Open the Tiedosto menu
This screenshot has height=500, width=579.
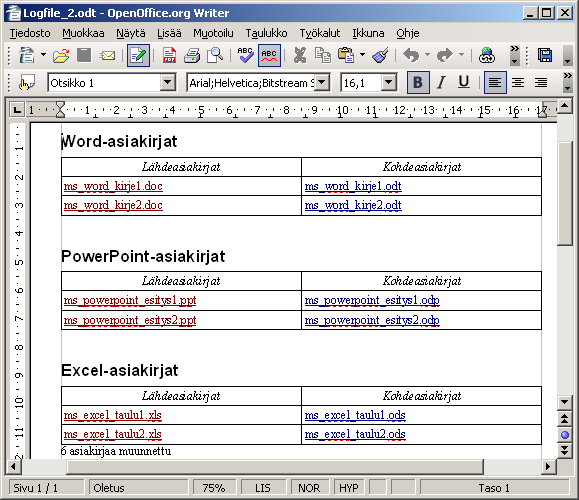[x=30, y=33]
